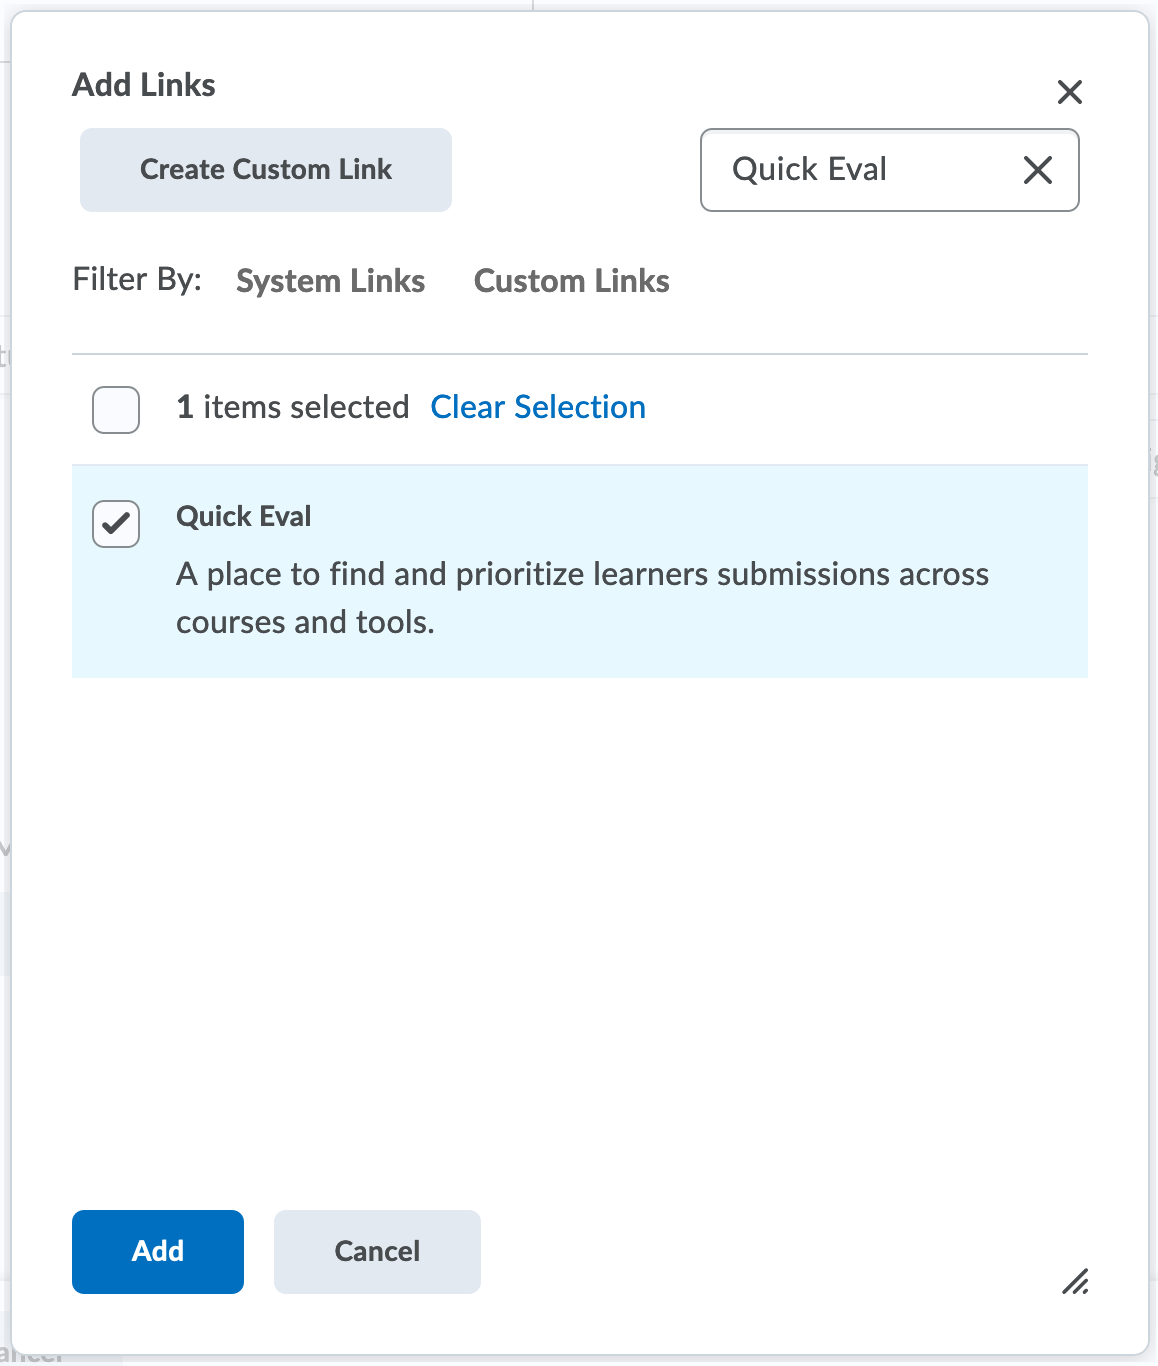Toggle the select-all checkbox
The width and height of the screenshot is (1158, 1366).
click(x=116, y=410)
